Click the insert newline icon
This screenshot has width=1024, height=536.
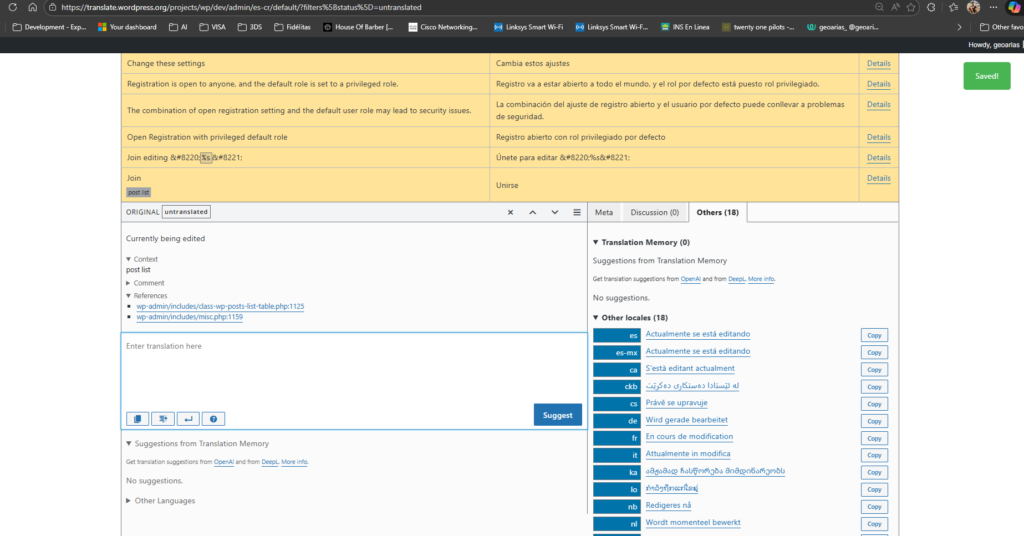coord(187,419)
